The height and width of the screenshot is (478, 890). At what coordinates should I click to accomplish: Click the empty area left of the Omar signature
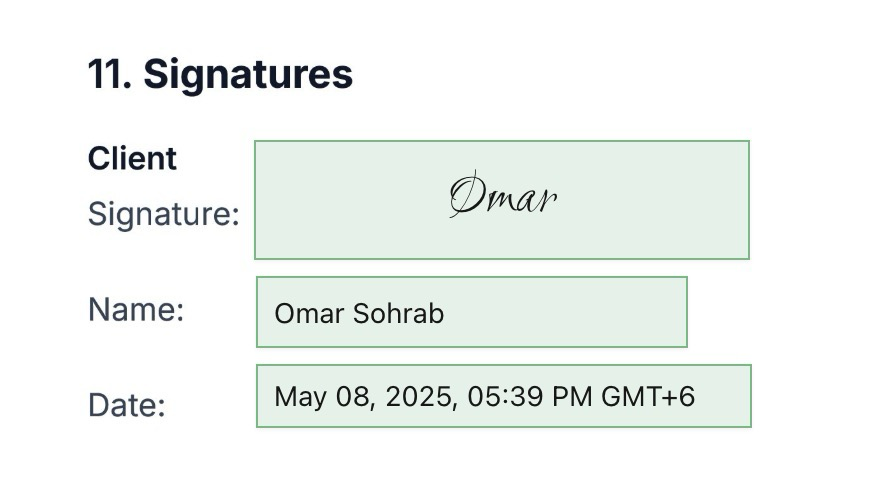point(352,200)
